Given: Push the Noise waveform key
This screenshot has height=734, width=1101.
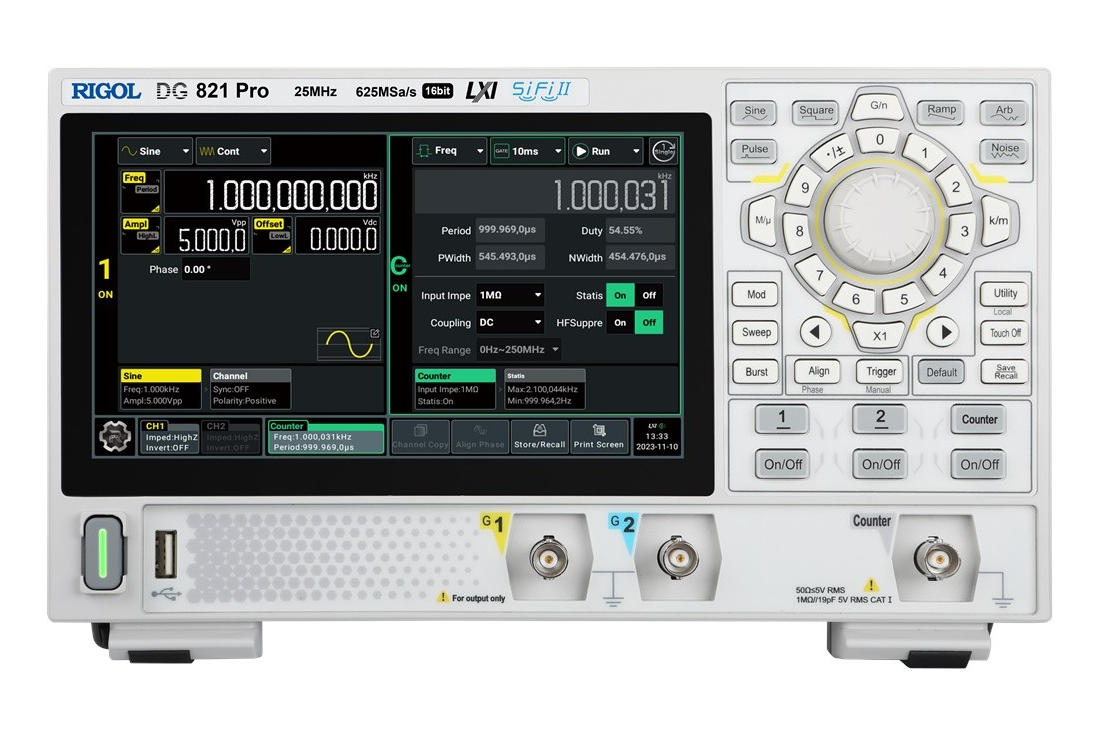Looking at the screenshot, I should pyautogui.click(x=1004, y=150).
